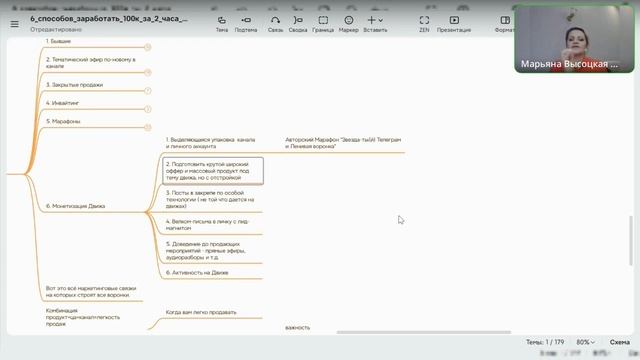This screenshot has height=360, width=640.
Task: Click the Схема outline button
Action: click(x=620, y=342)
